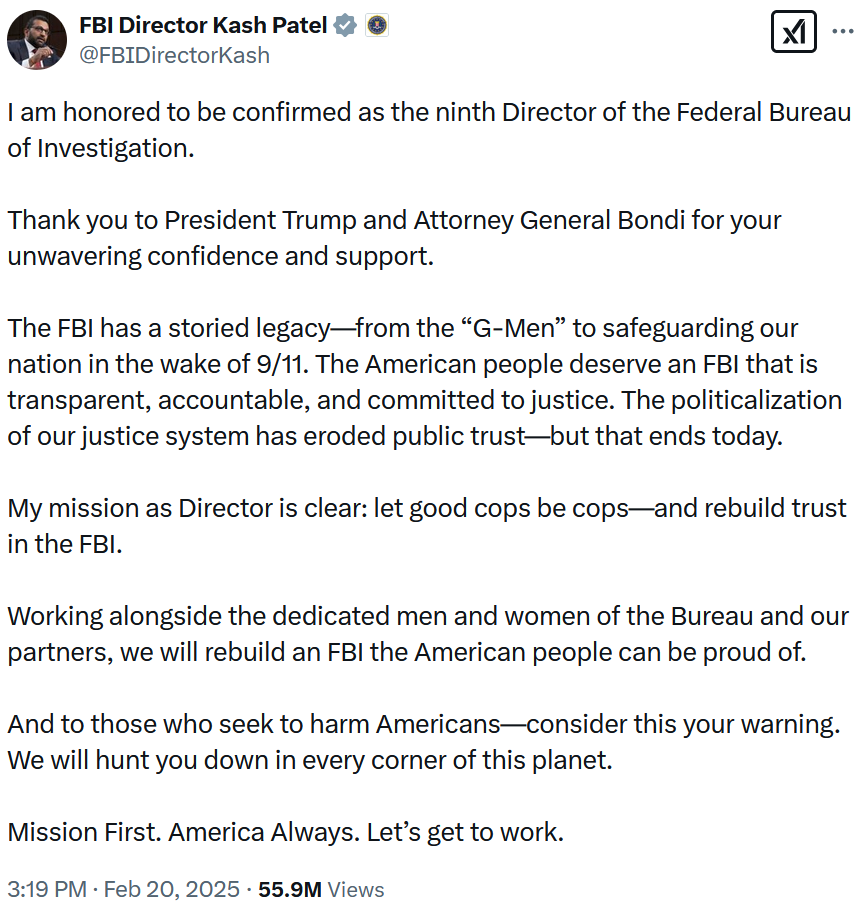This screenshot has height=903, width=854.
Task: Click the Feb 20, 2025 post date
Action: 172,889
